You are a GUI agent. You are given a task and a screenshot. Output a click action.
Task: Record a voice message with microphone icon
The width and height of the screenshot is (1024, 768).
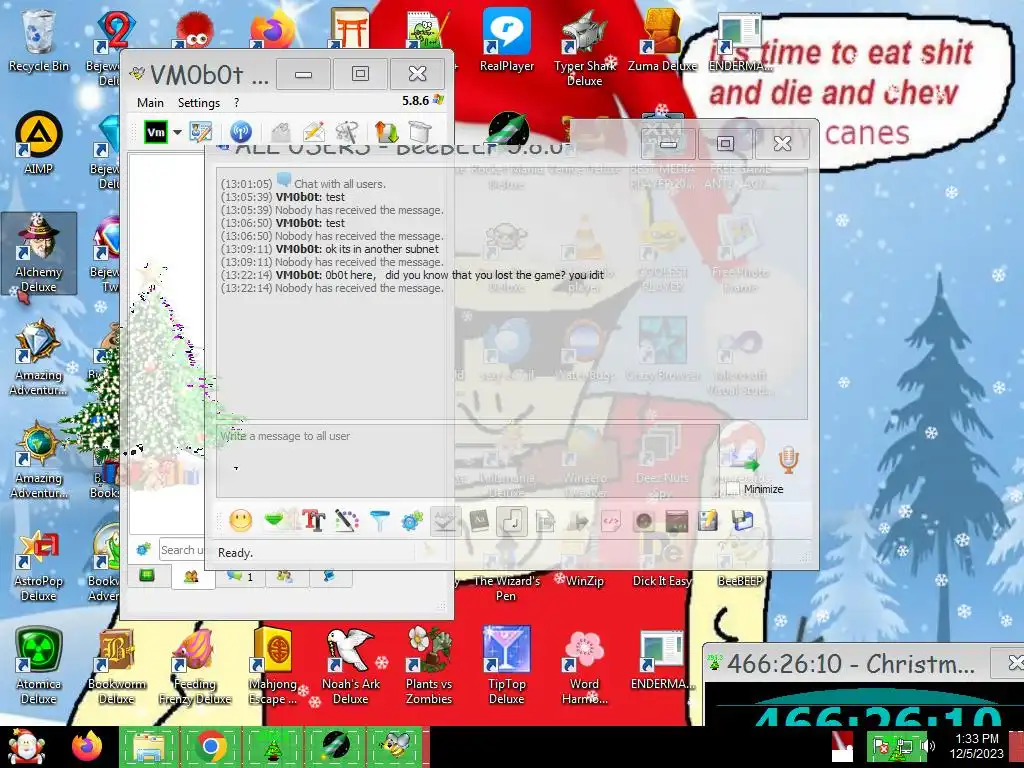pos(788,460)
